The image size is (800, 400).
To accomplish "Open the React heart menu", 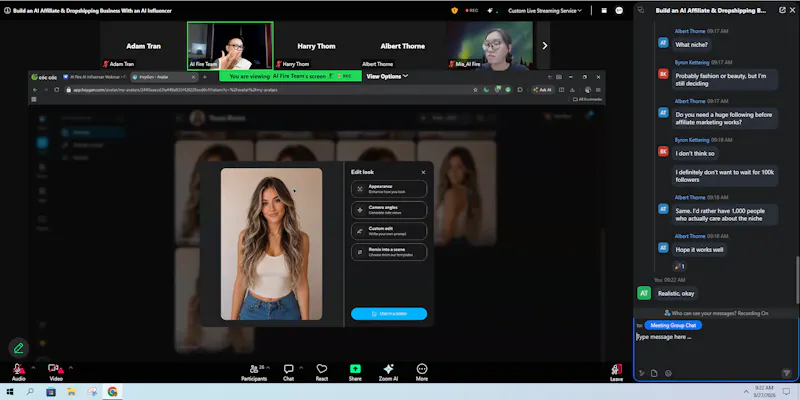I will (x=321, y=372).
